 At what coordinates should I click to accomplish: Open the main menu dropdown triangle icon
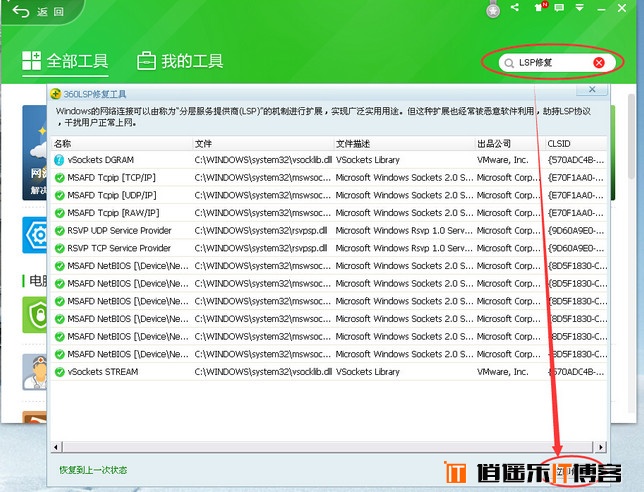580,7
